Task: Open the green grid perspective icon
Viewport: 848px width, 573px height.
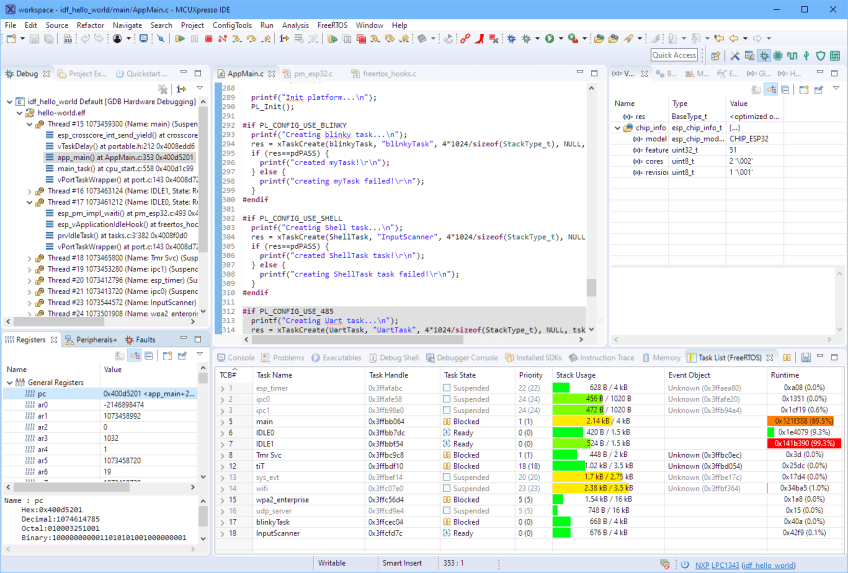Action: tap(835, 55)
